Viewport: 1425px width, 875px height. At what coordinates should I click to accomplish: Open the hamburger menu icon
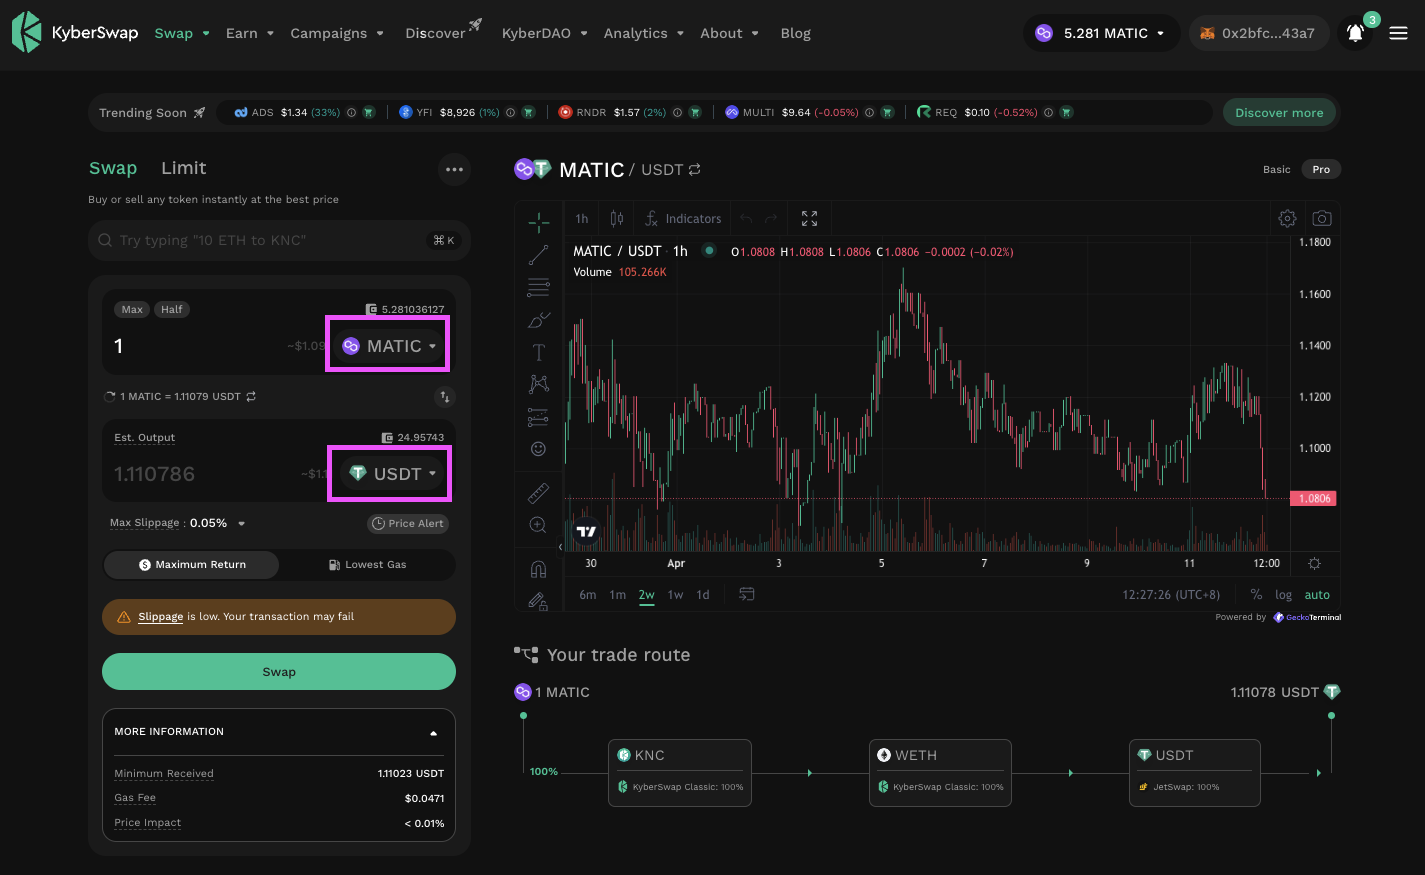[x=1398, y=33]
